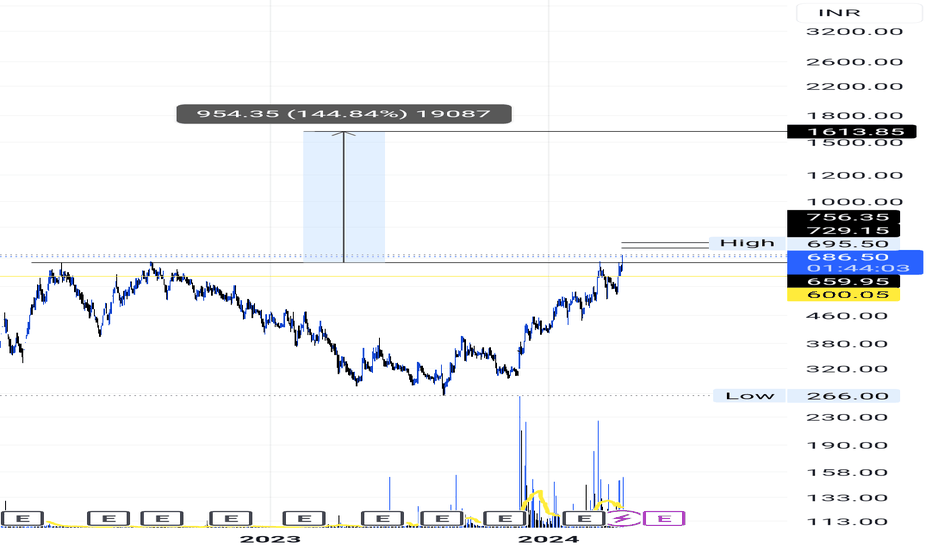Click the 230.00 price scale value
Image resolution: width=932 pixels, height=550 pixels.
point(847,417)
